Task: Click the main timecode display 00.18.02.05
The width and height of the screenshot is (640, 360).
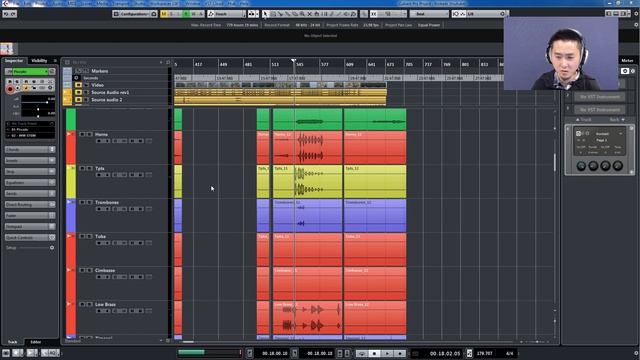Action: [x=444, y=353]
